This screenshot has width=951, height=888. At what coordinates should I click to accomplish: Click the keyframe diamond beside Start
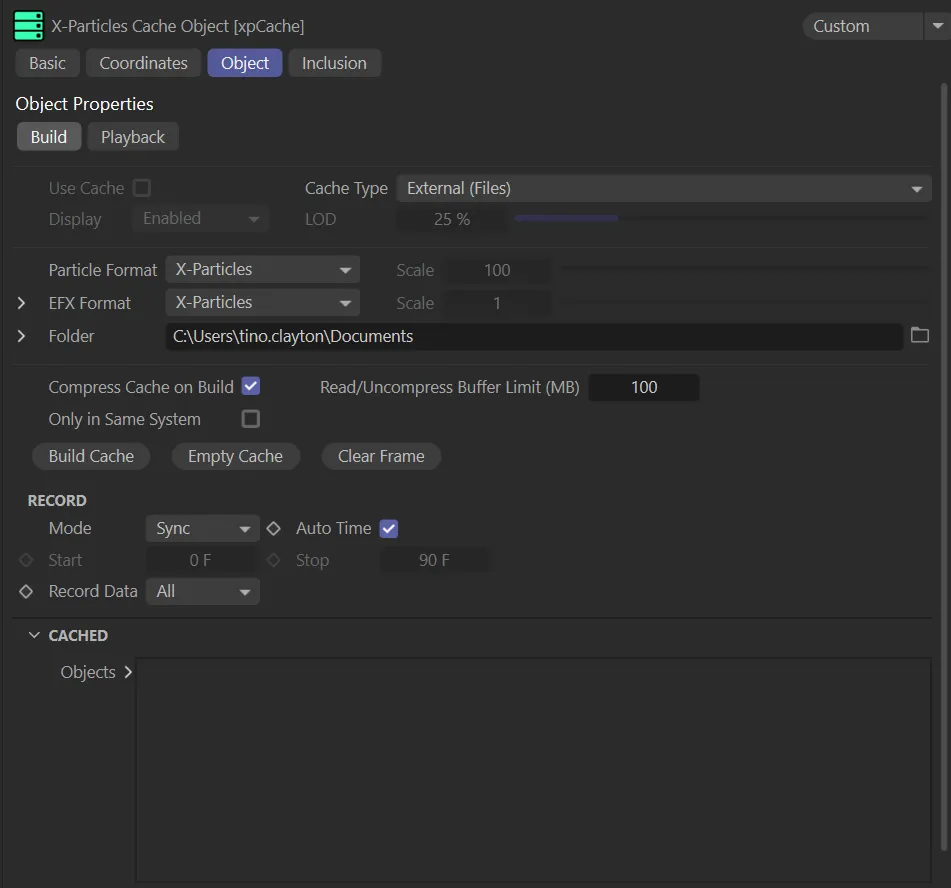tap(26, 560)
